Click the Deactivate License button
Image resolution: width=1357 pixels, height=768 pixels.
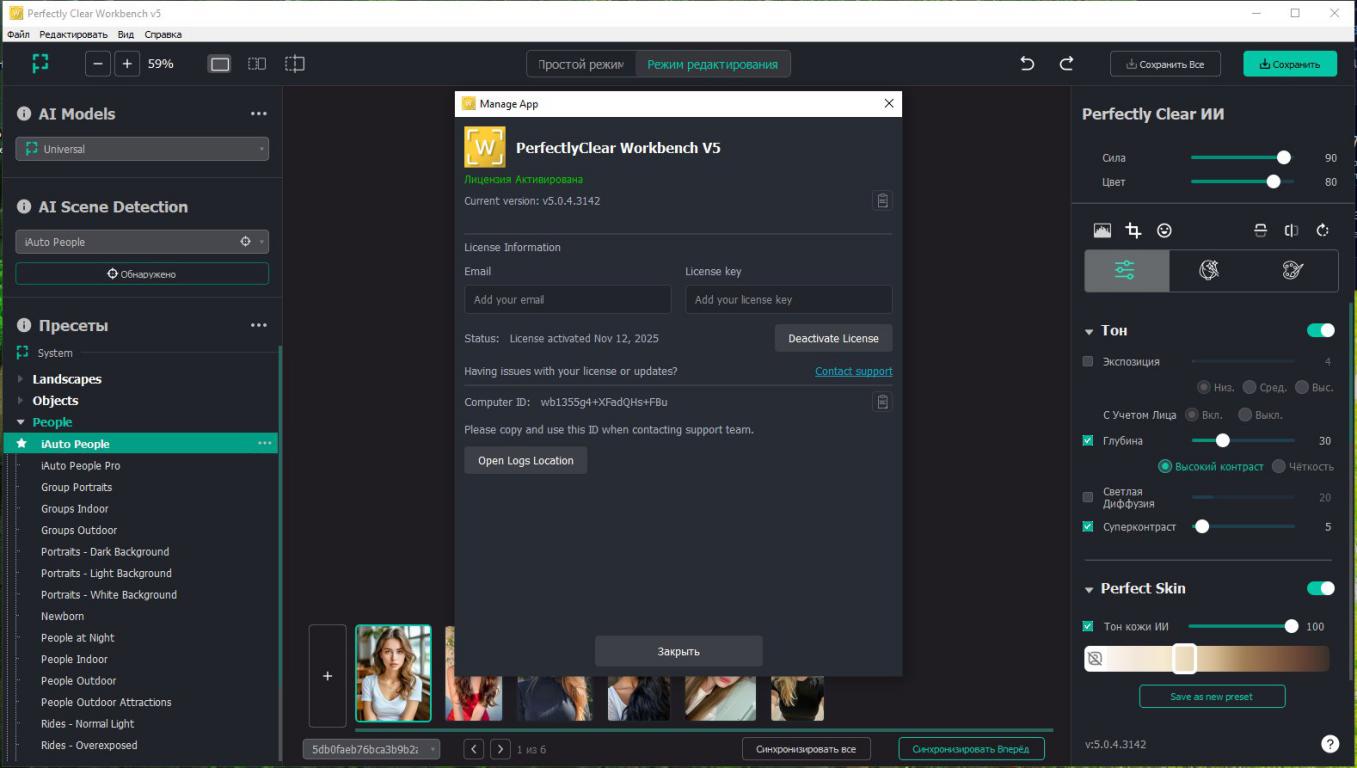tap(833, 338)
